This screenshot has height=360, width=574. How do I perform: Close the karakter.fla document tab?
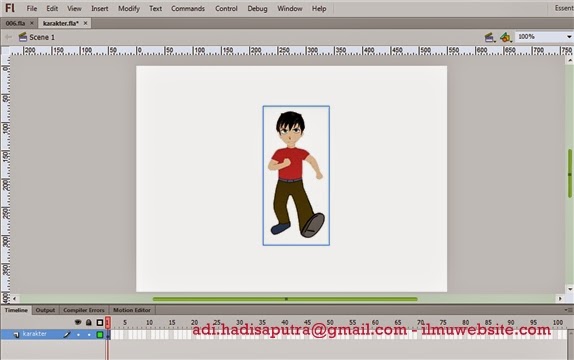(x=85, y=23)
